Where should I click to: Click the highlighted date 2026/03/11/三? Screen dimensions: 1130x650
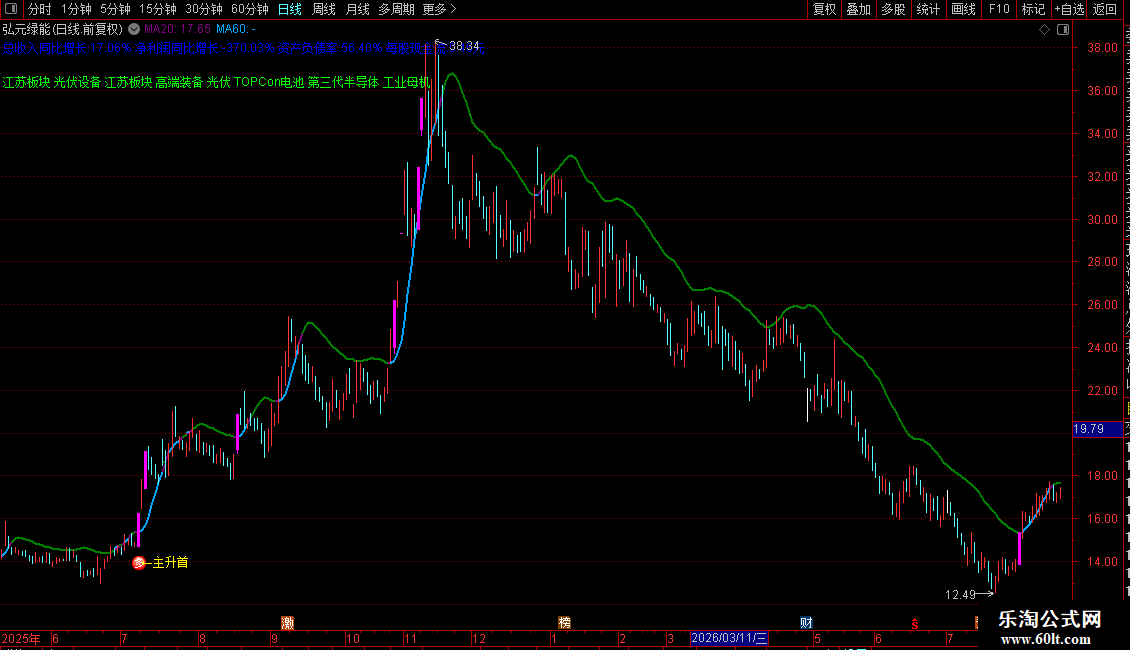(x=729, y=638)
